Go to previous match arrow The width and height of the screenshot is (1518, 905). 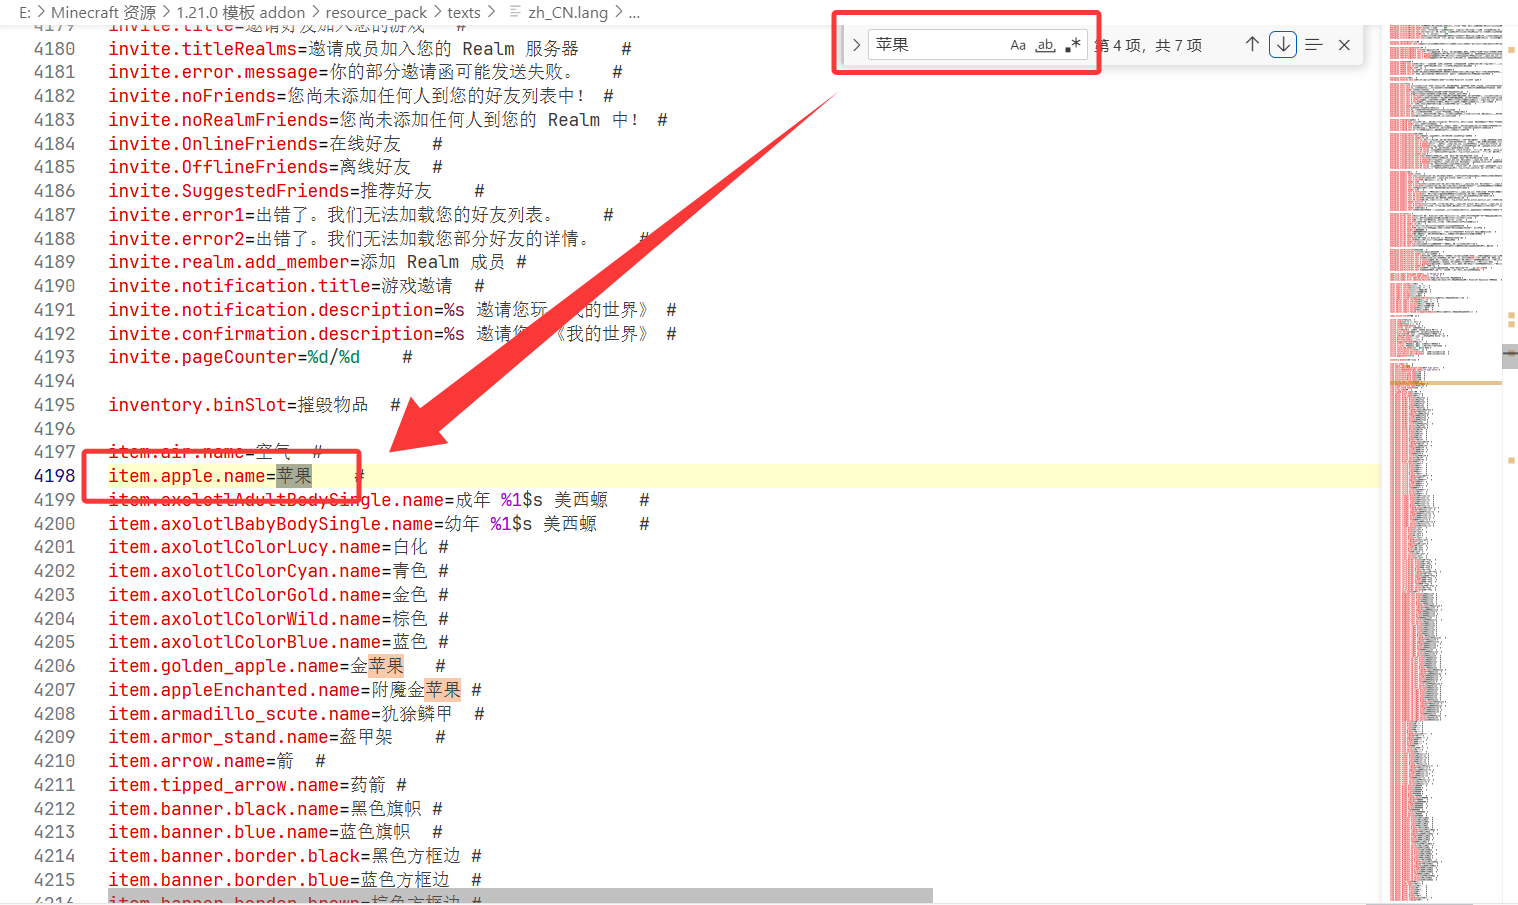tap(1252, 45)
